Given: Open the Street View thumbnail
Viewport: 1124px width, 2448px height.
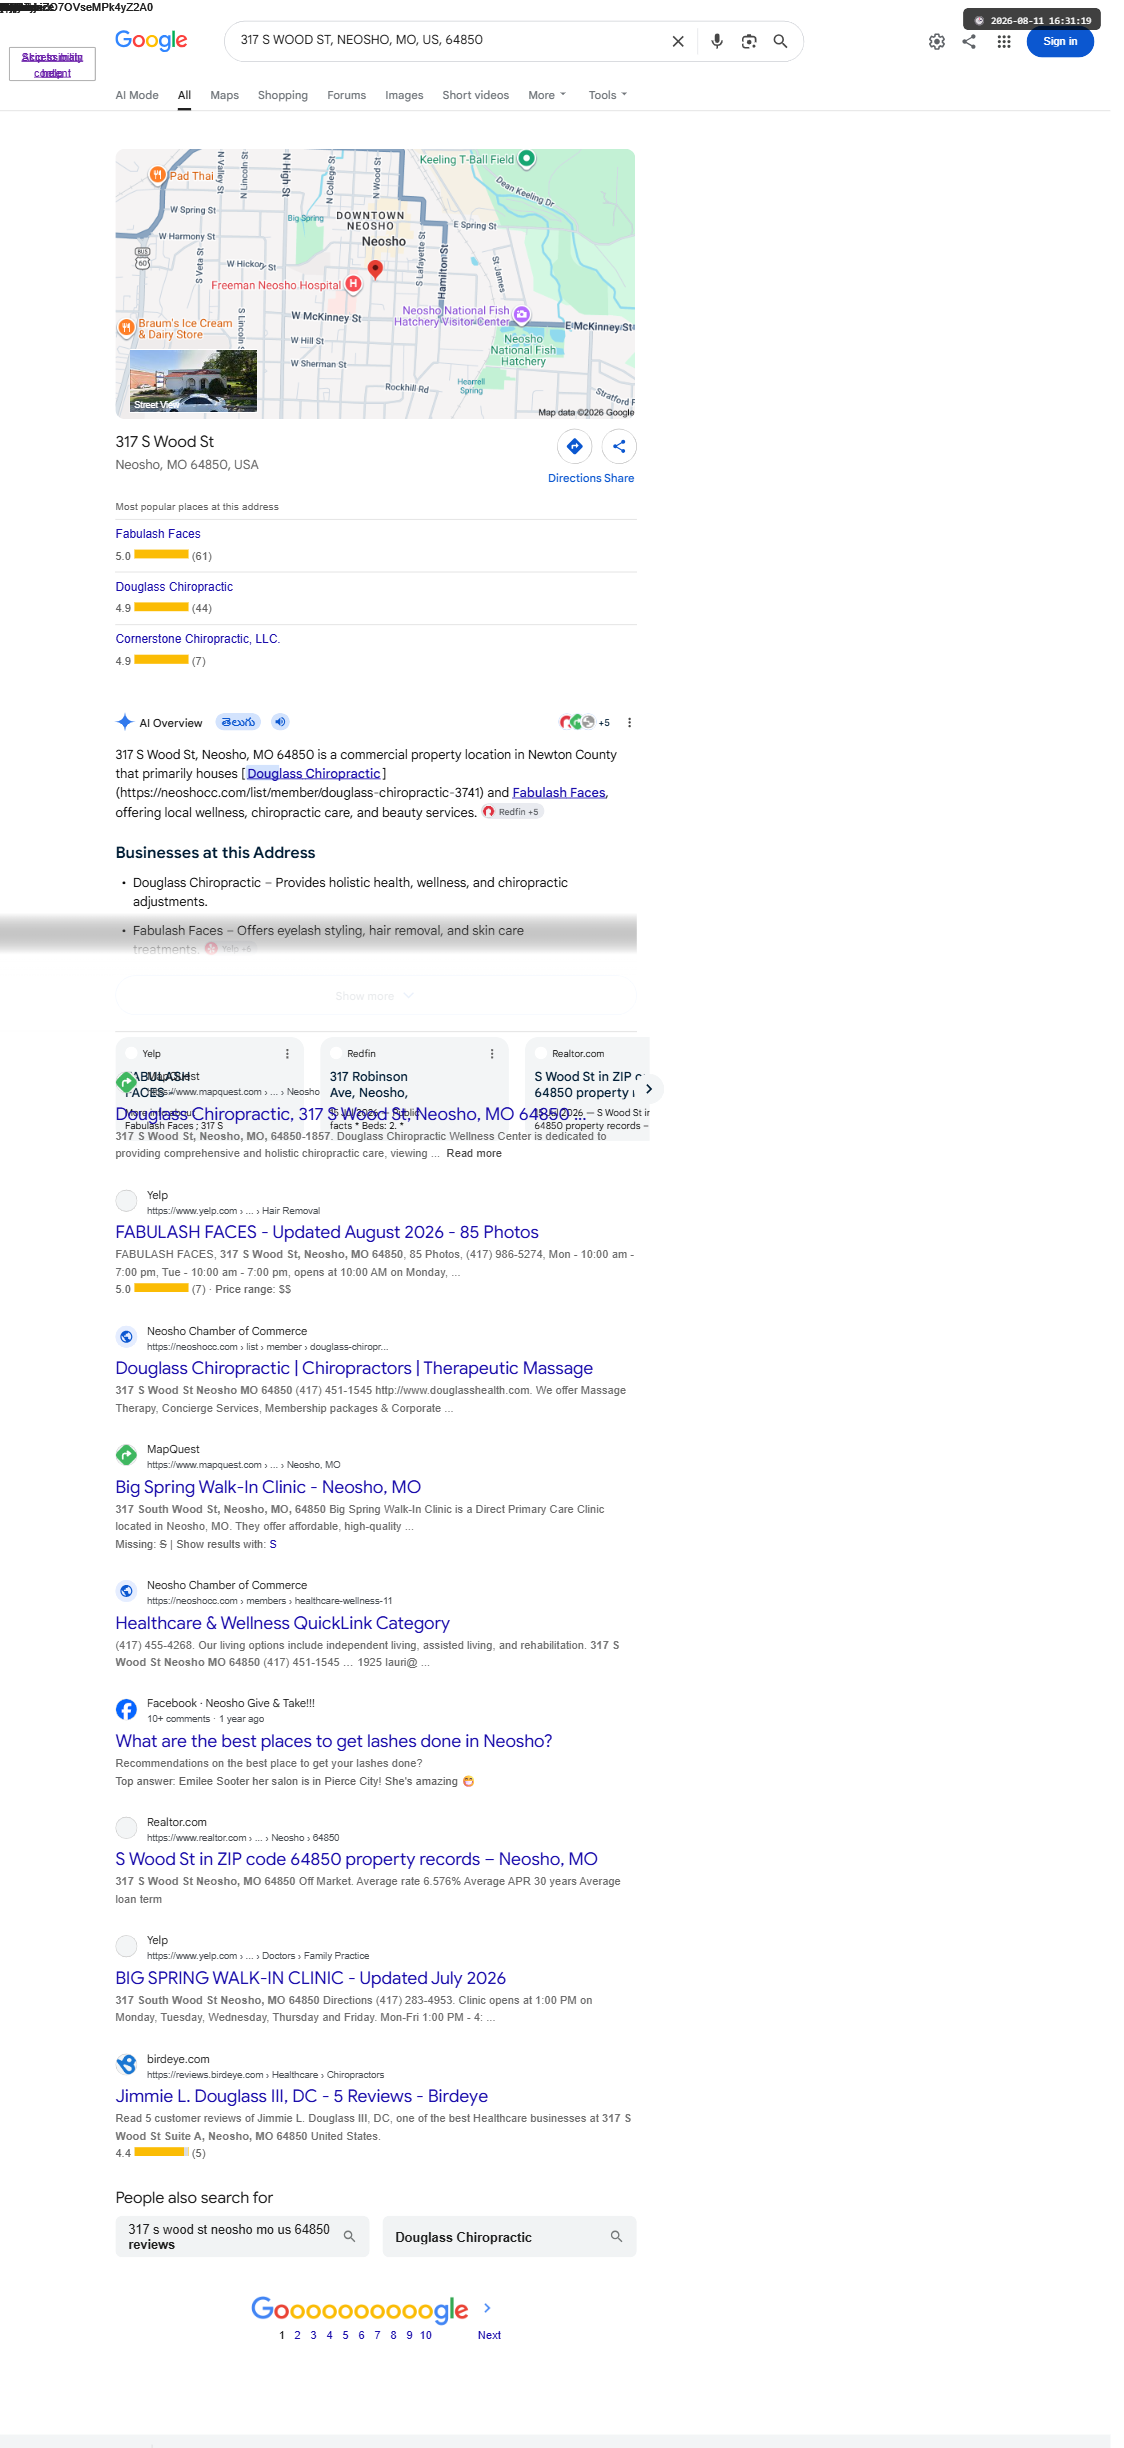Looking at the screenshot, I should click(193, 381).
